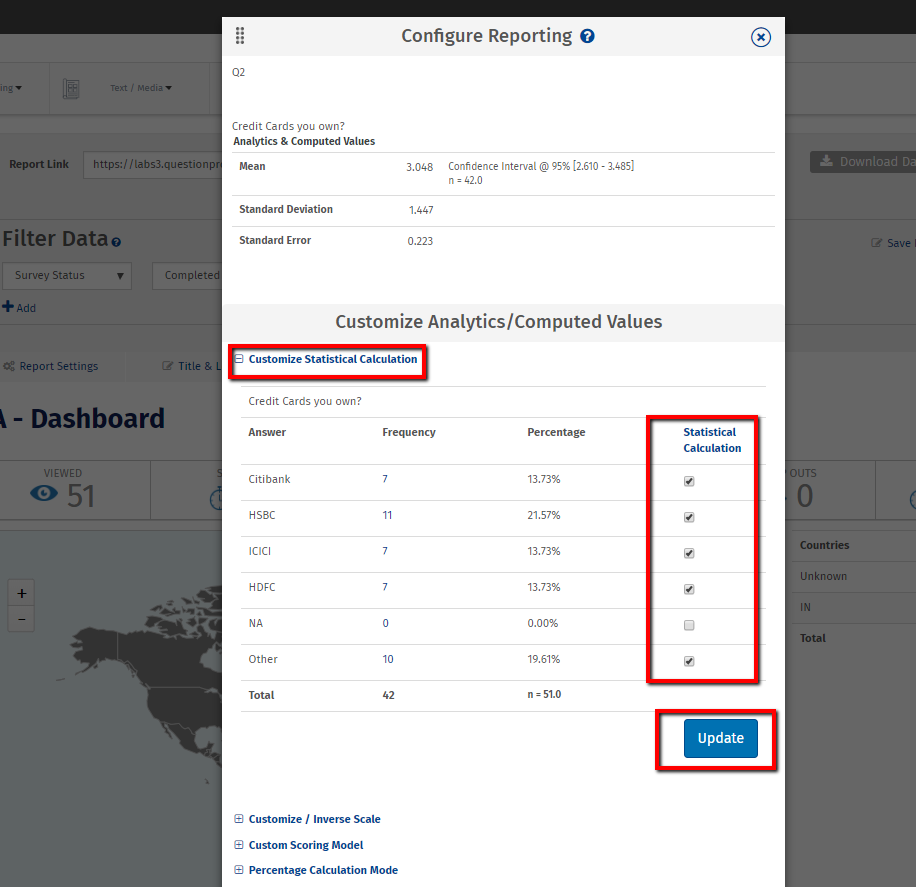Toggle the HSBC statistical calculation checkbox
This screenshot has height=887, width=916.
(689, 517)
